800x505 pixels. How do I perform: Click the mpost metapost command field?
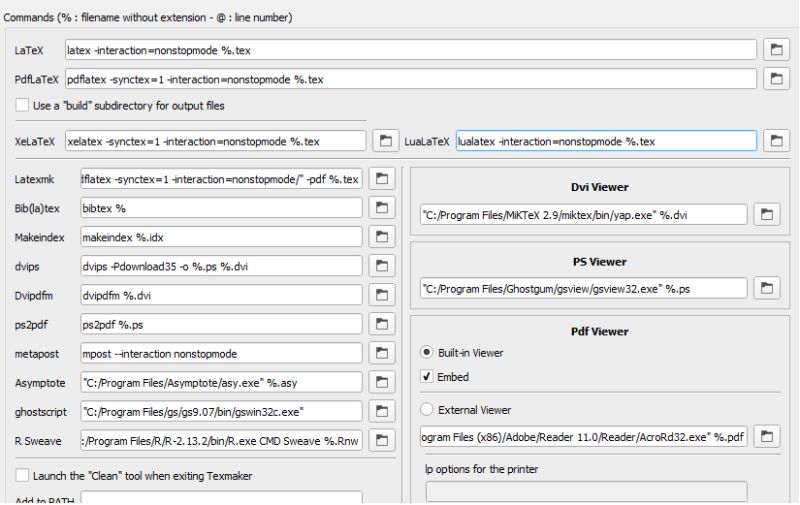click(x=221, y=354)
